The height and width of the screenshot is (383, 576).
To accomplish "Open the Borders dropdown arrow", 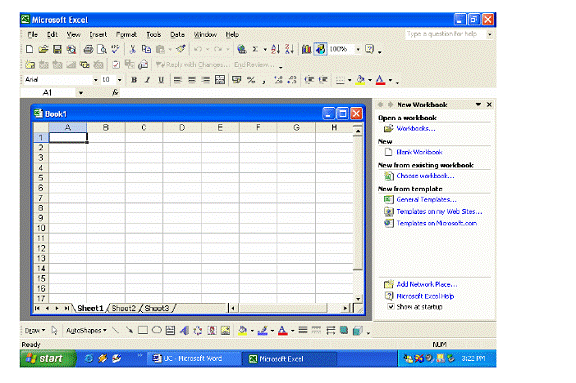I will pyautogui.click(x=349, y=80).
